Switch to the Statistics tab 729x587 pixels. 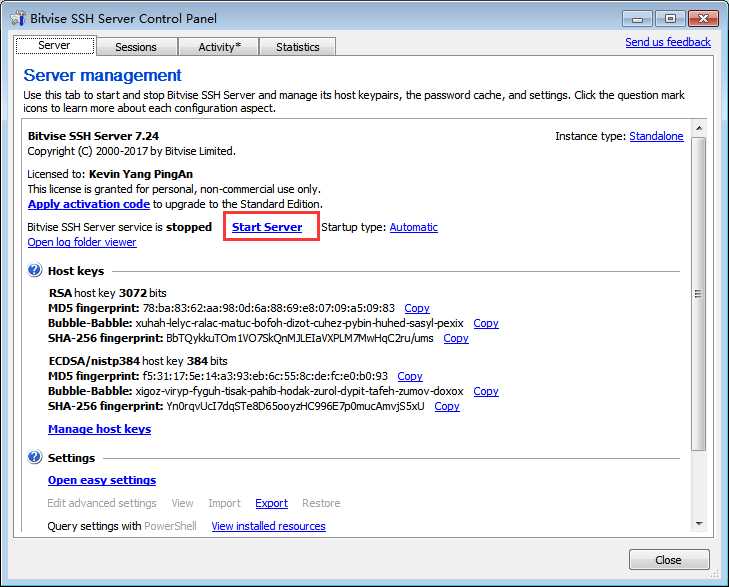pos(298,47)
